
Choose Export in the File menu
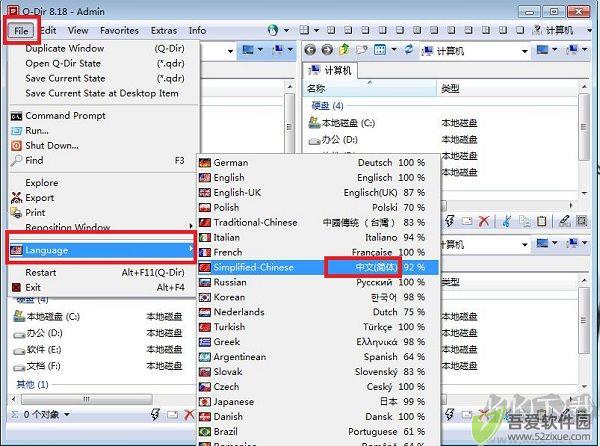click(104, 198)
